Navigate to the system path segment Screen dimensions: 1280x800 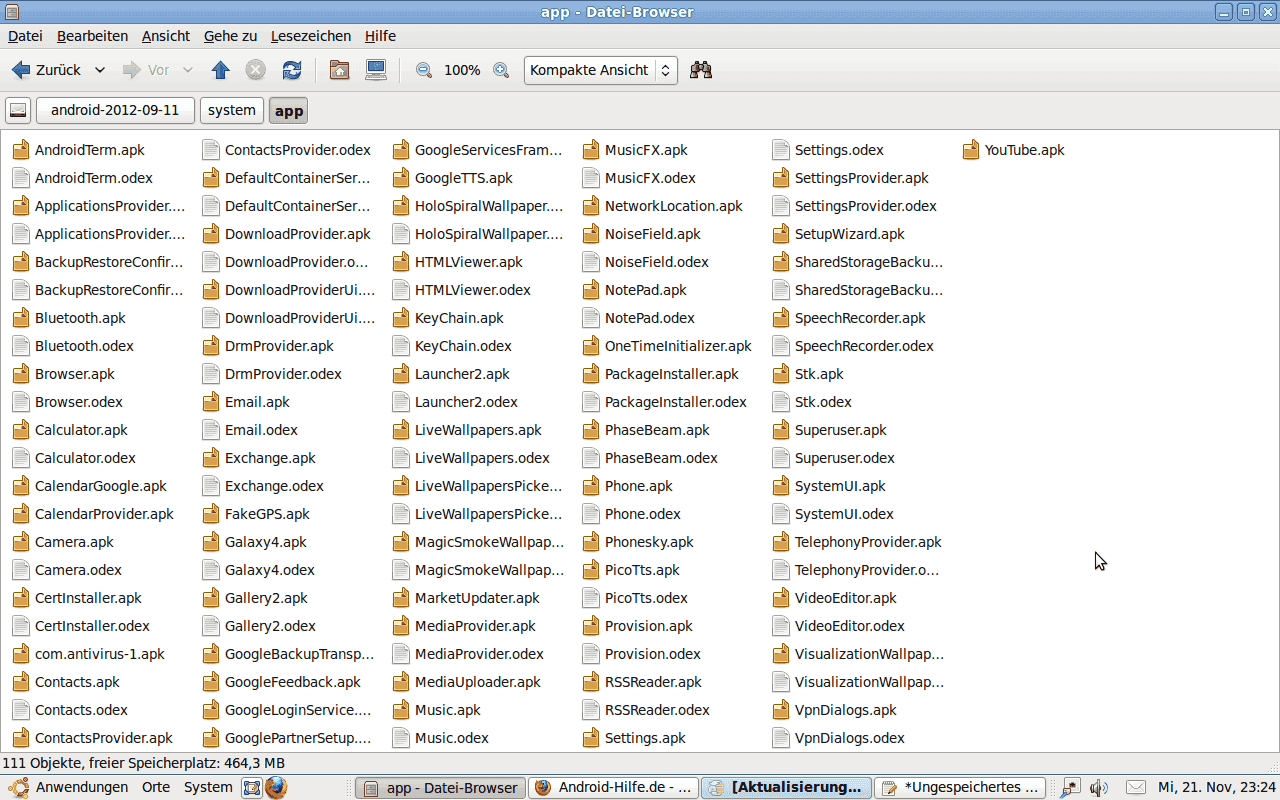[232, 110]
